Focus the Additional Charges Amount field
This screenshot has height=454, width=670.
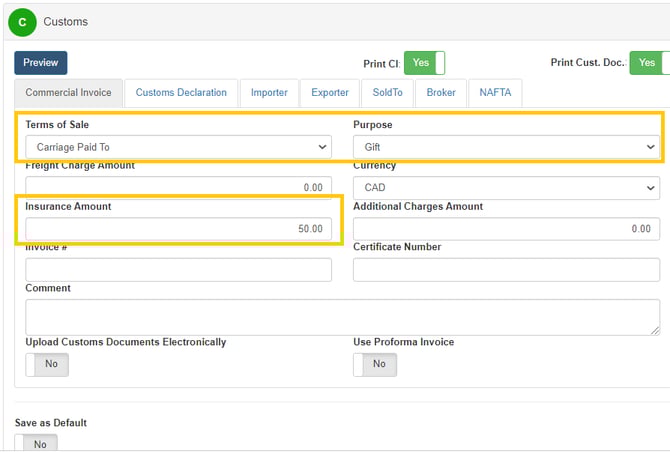click(505, 229)
